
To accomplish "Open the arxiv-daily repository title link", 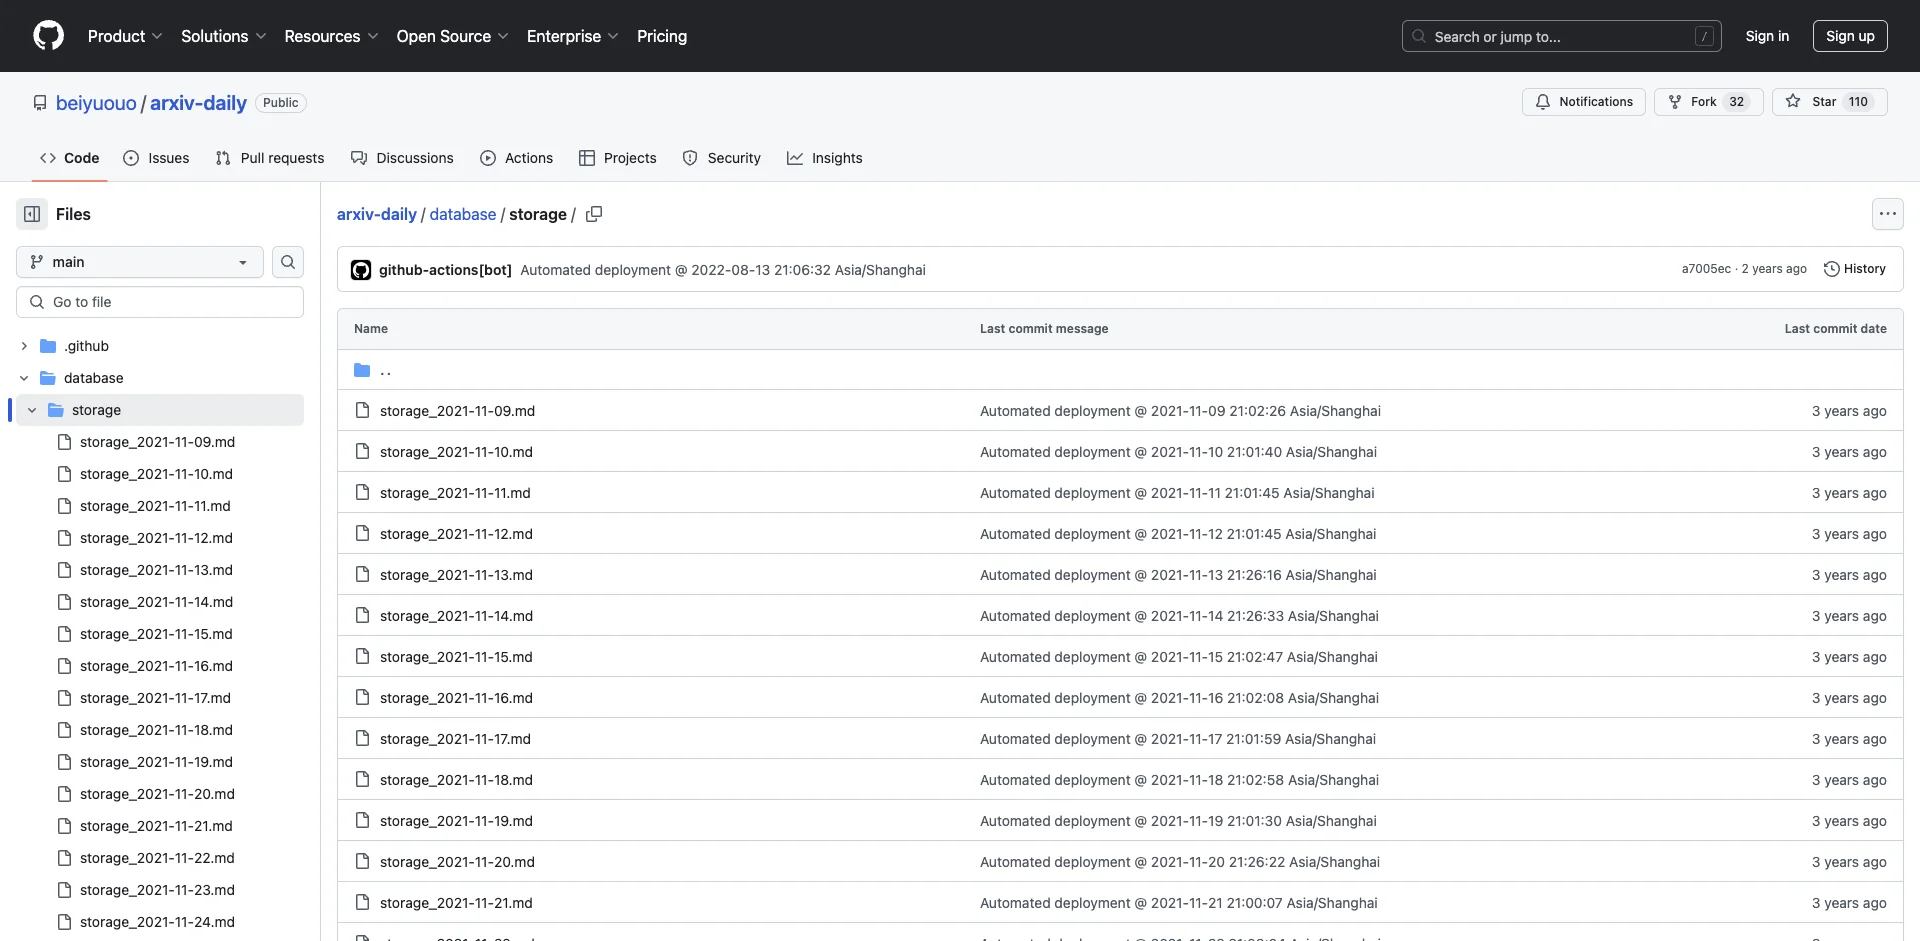I will (x=198, y=103).
